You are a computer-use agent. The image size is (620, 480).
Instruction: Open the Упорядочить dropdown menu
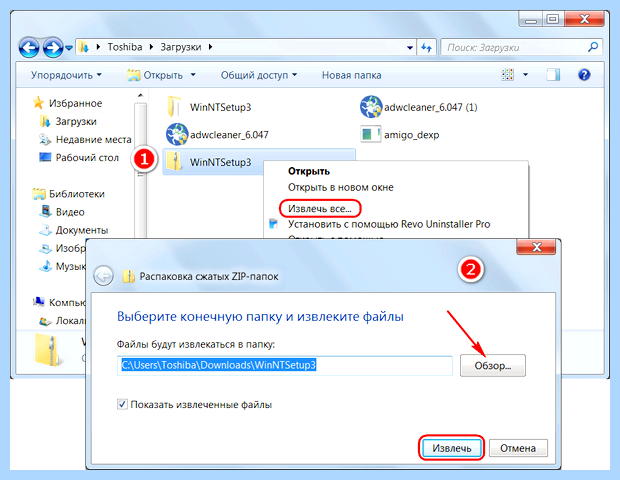(x=66, y=75)
